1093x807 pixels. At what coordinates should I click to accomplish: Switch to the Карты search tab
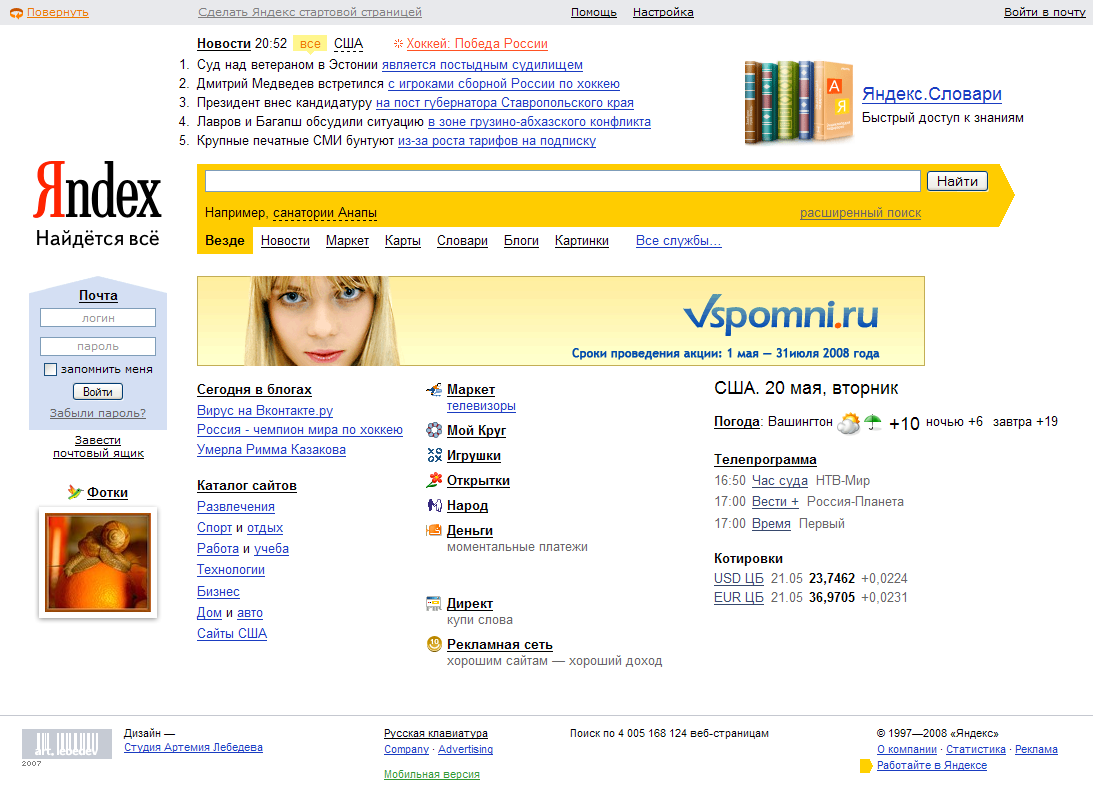[x=403, y=240]
